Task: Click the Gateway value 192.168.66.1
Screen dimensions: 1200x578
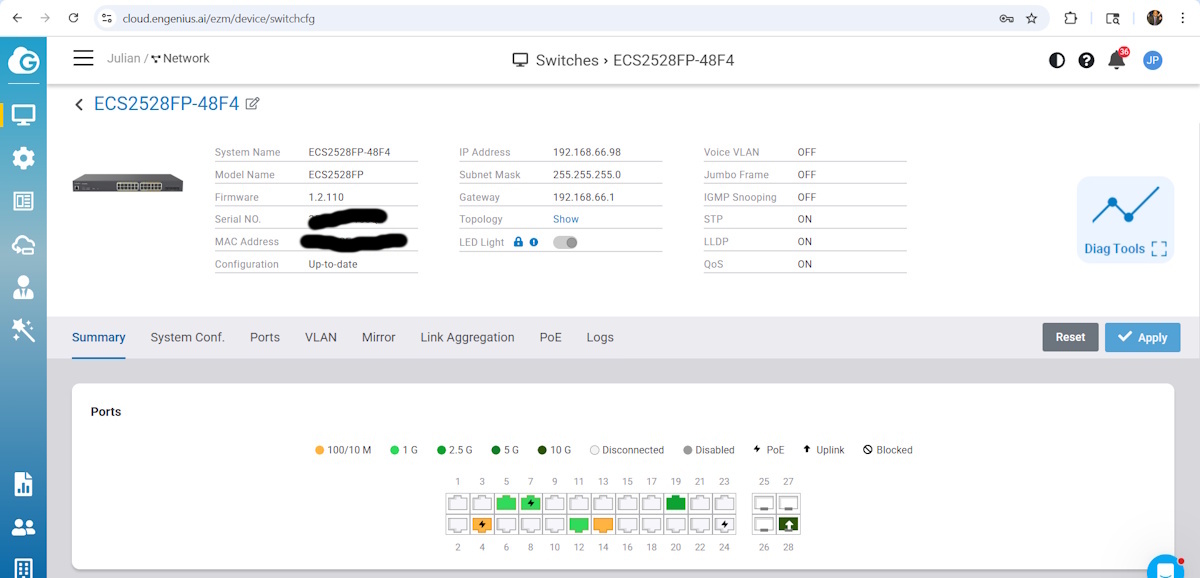Action: click(x=584, y=197)
